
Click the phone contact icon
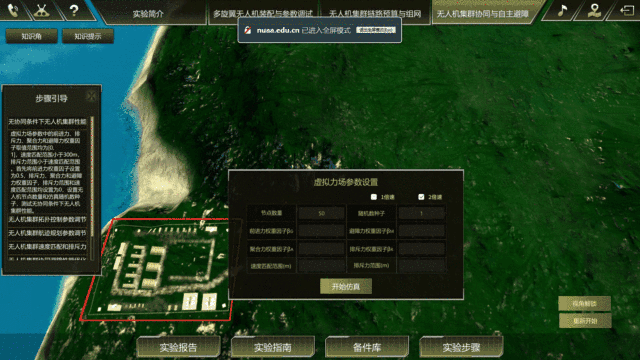(12, 10)
